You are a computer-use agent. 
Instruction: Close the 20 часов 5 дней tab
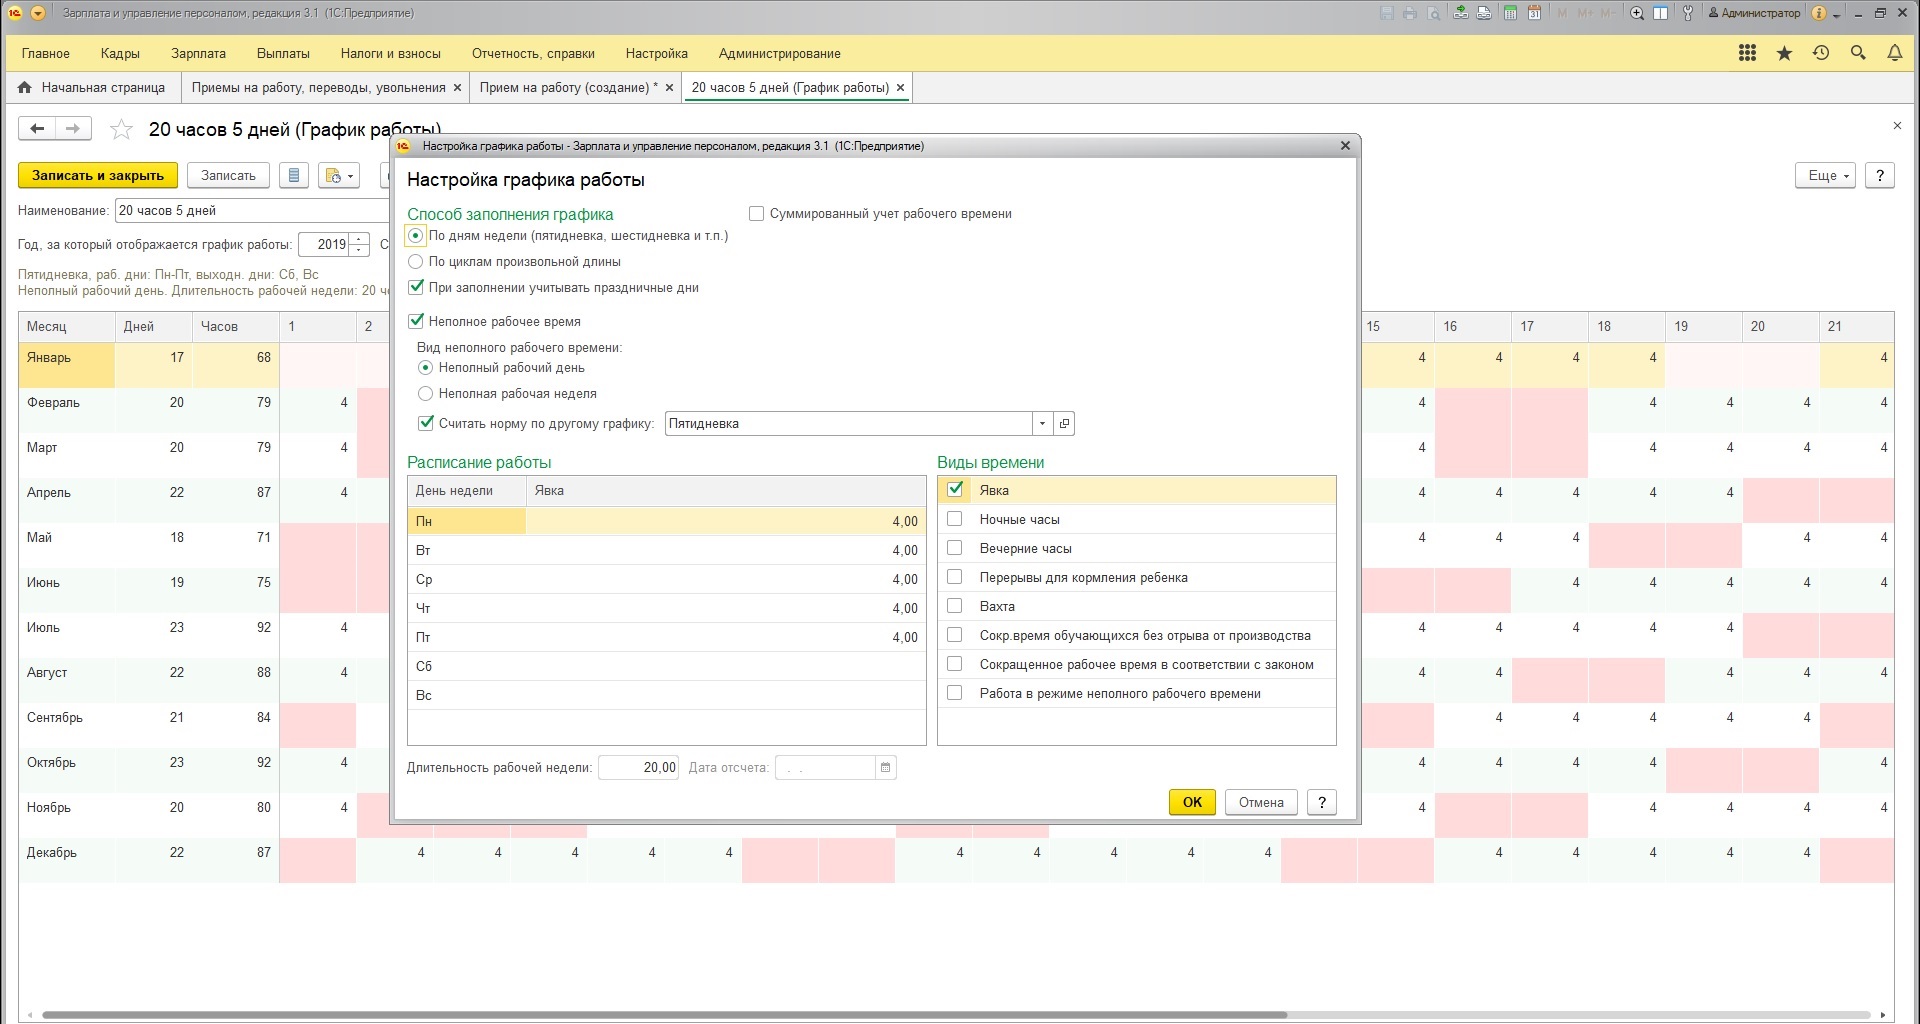[x=900, y=87]
